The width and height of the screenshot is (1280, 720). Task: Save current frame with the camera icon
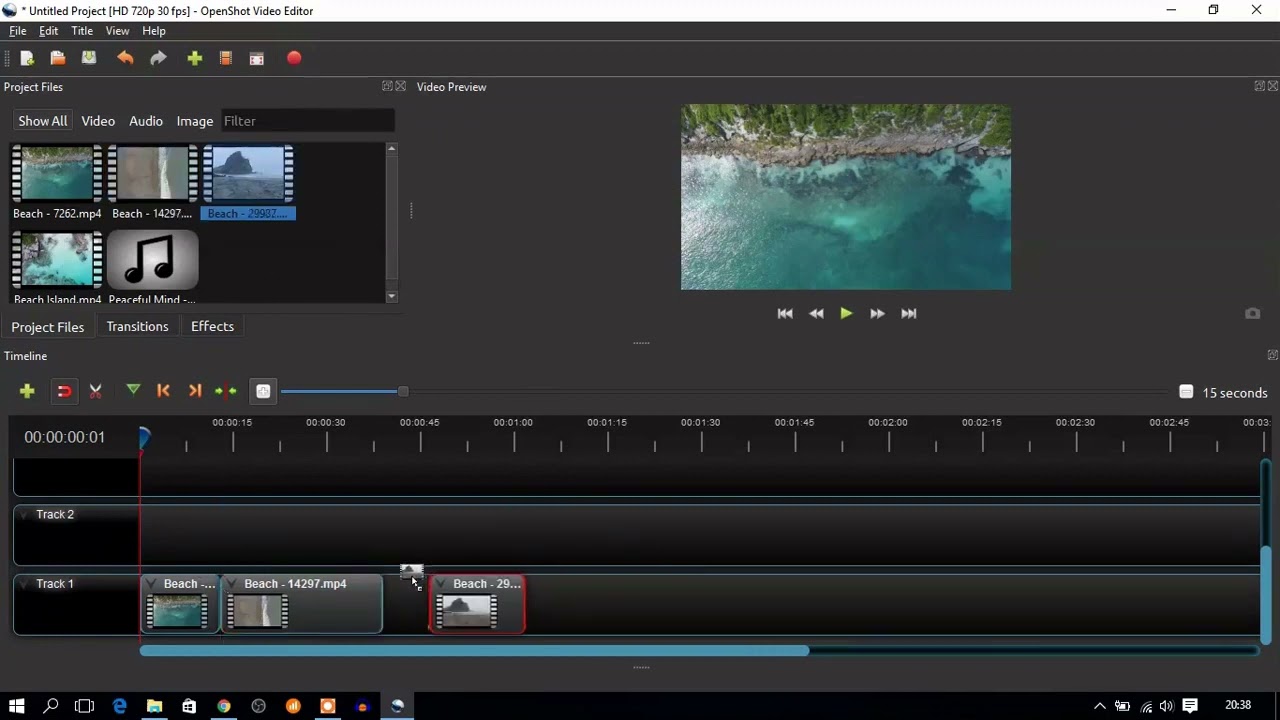tap(1252, 314)
